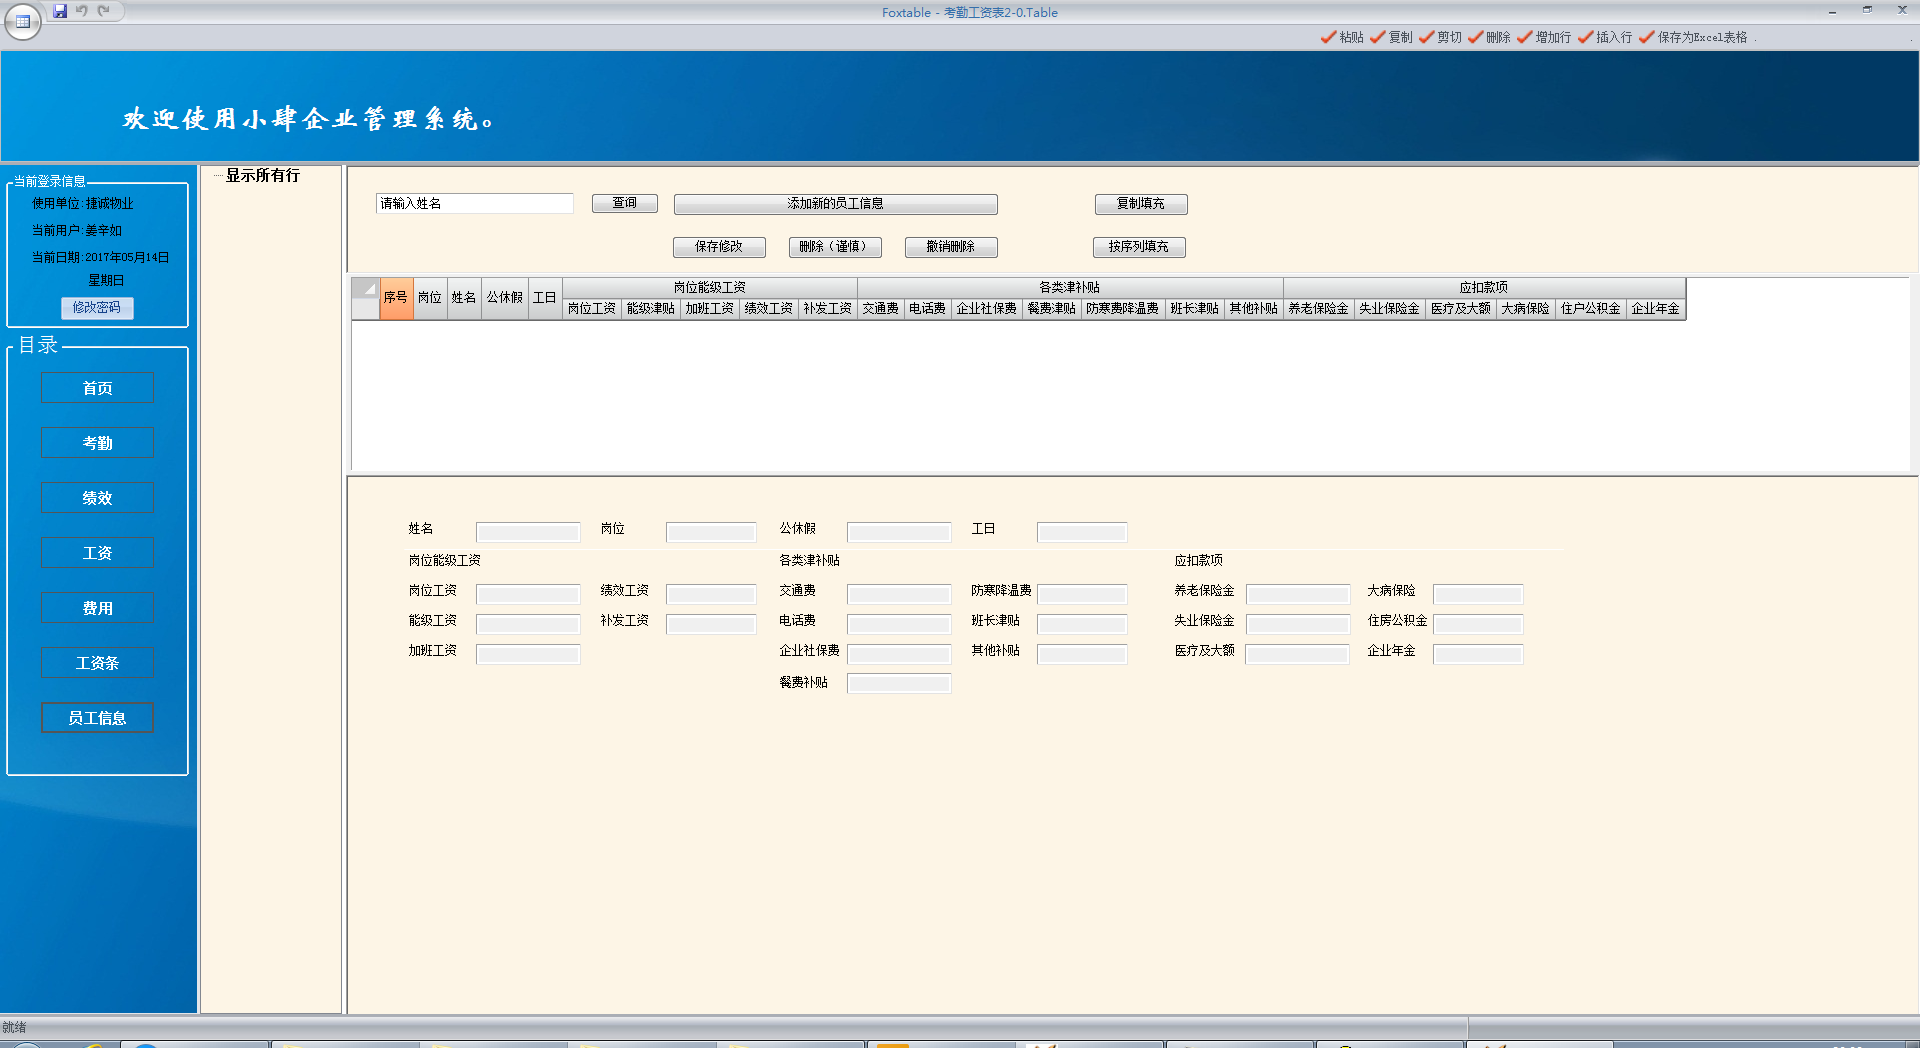Viewport: 1920px width, 1048px height.
Task: Click the 保存修改 button
Action: (719, 247)
